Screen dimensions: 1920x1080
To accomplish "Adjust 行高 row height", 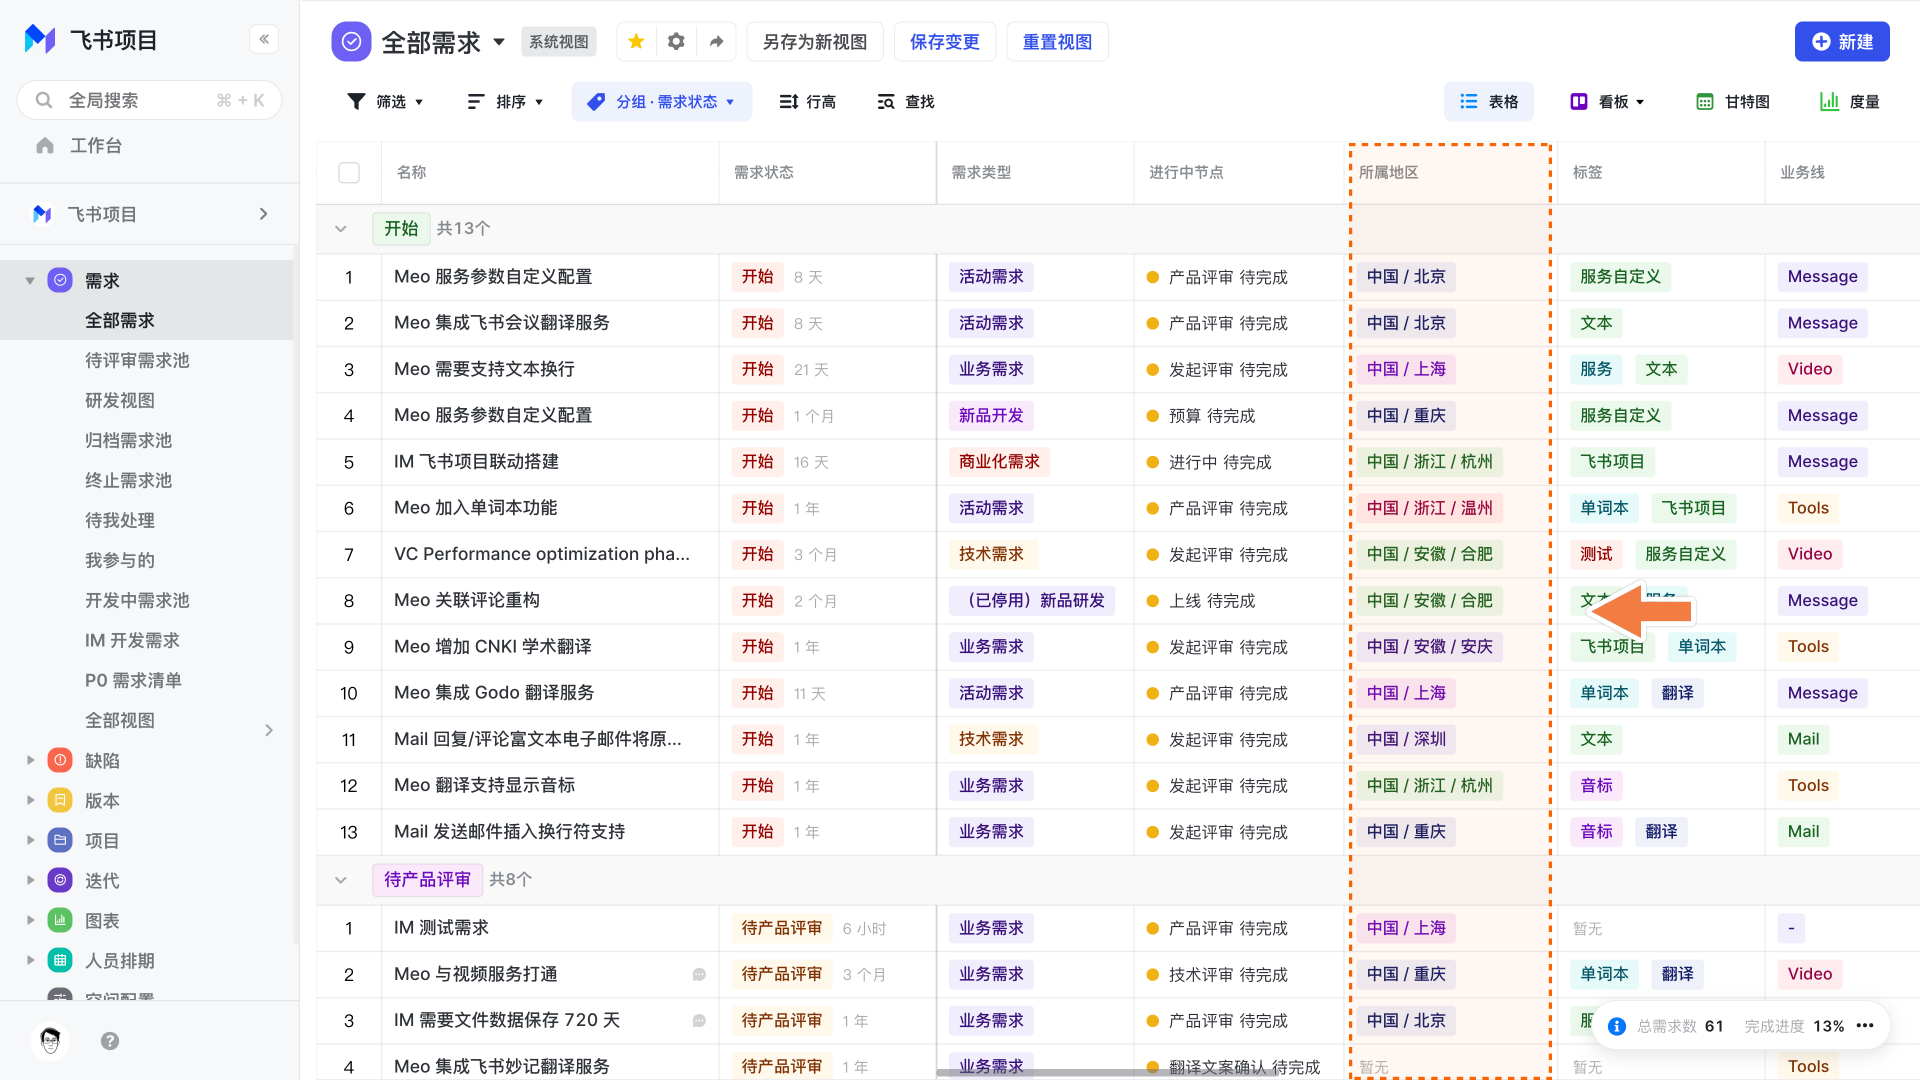I will pyautogui.click(x=807, y=101).
